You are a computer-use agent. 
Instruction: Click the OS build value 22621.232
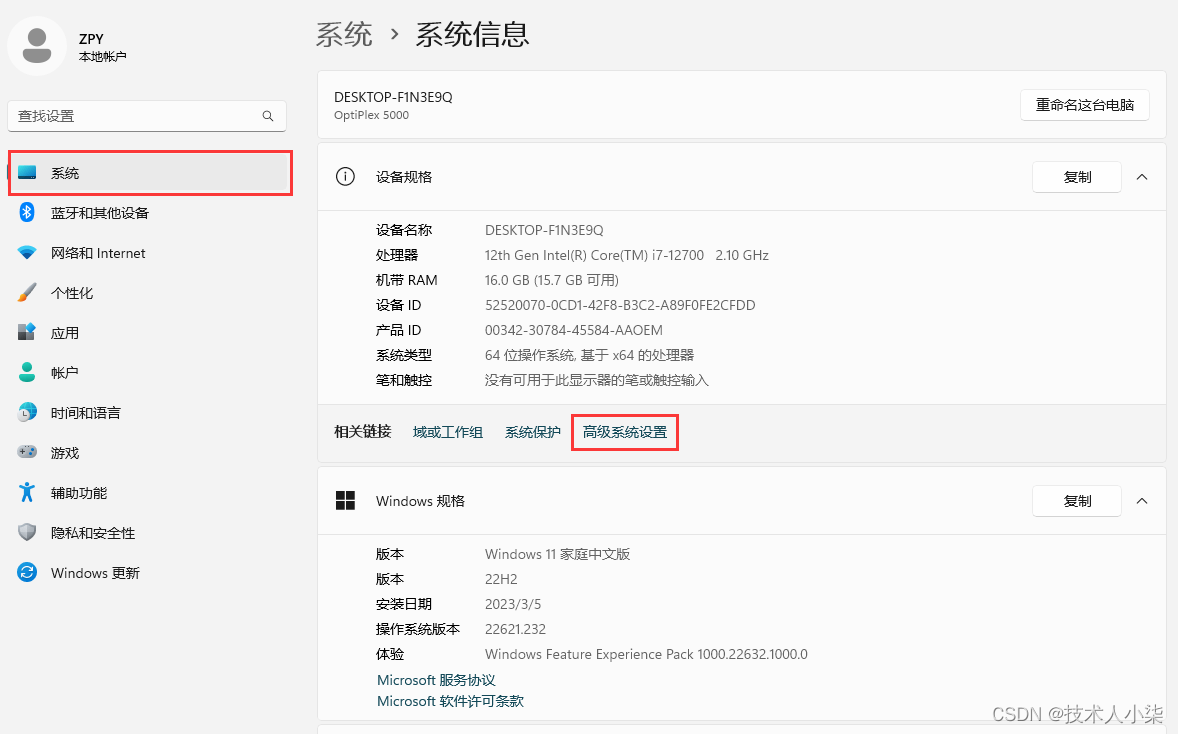515,630
